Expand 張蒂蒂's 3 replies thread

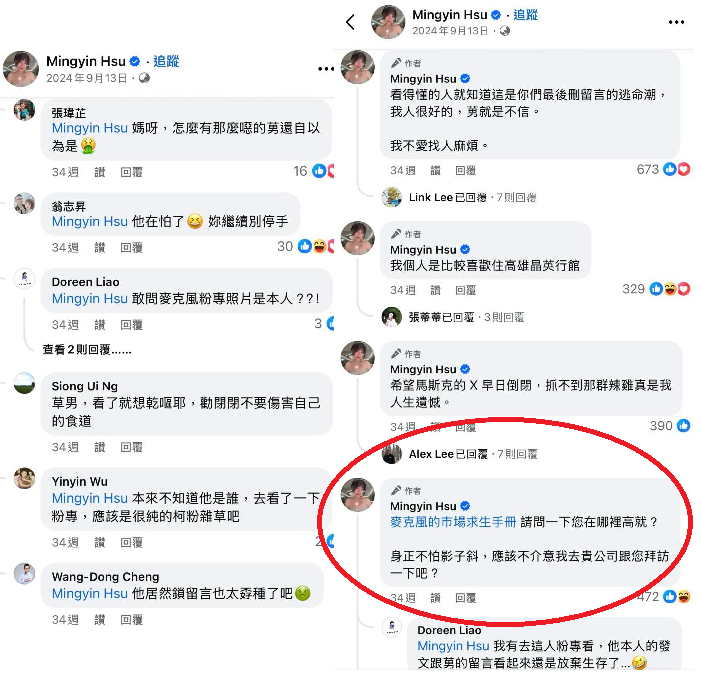(466, 317)
